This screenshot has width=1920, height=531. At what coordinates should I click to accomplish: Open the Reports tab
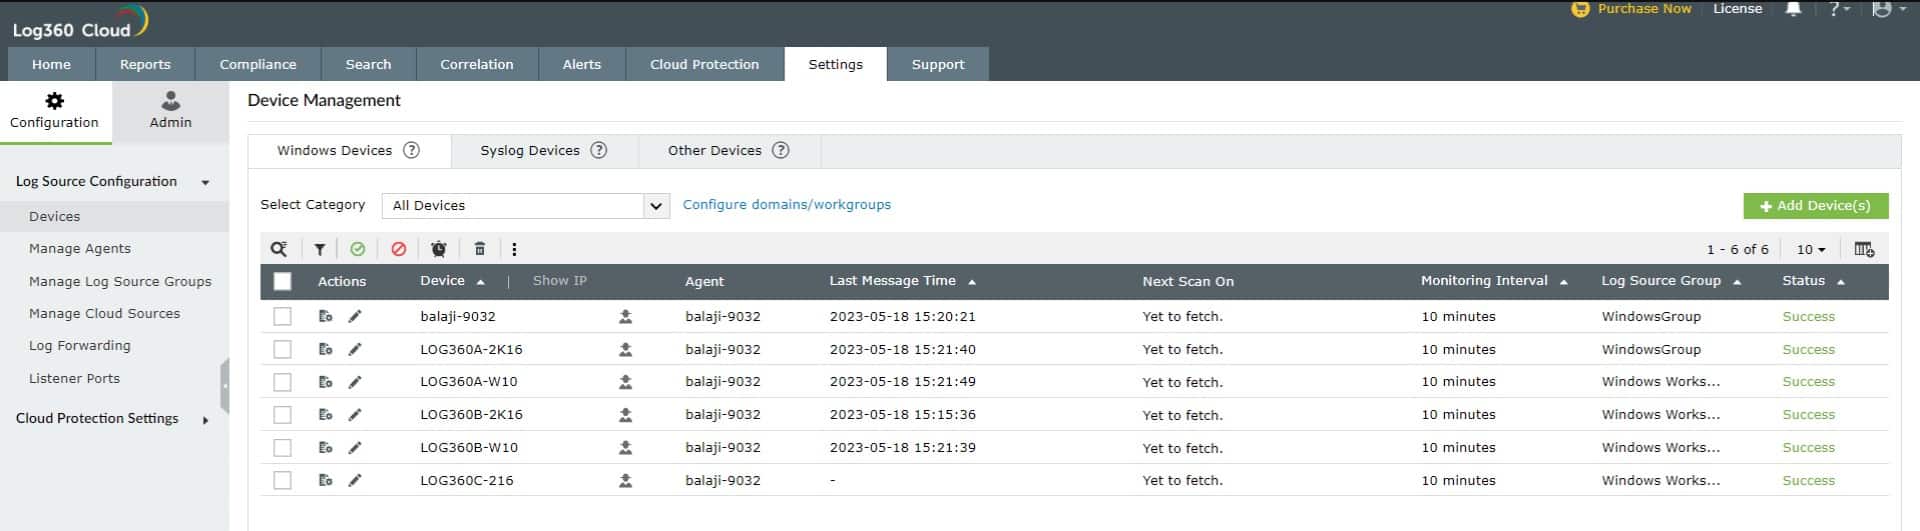(x=145, y=64)
